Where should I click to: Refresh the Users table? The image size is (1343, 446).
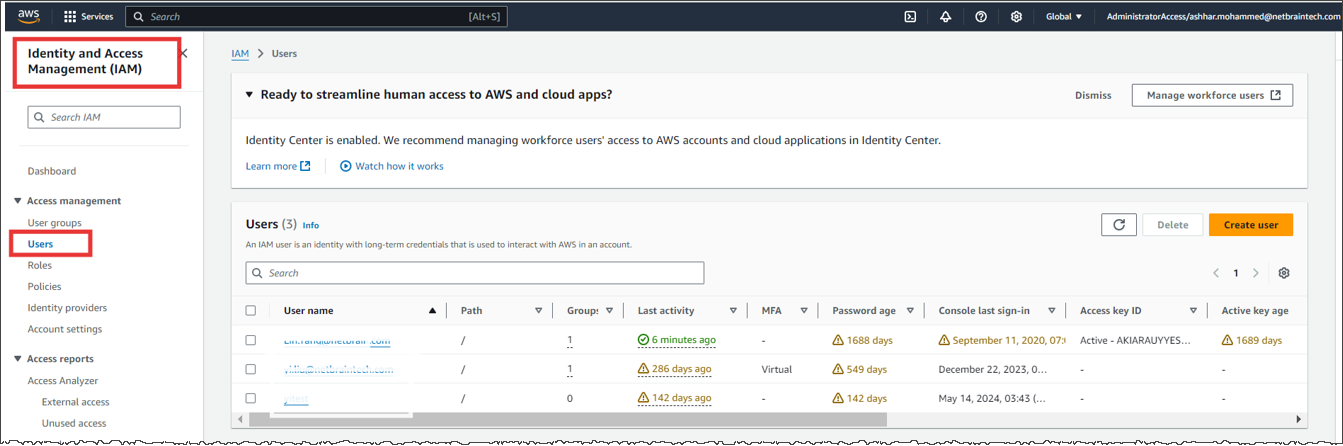(x=1119, y=225)
